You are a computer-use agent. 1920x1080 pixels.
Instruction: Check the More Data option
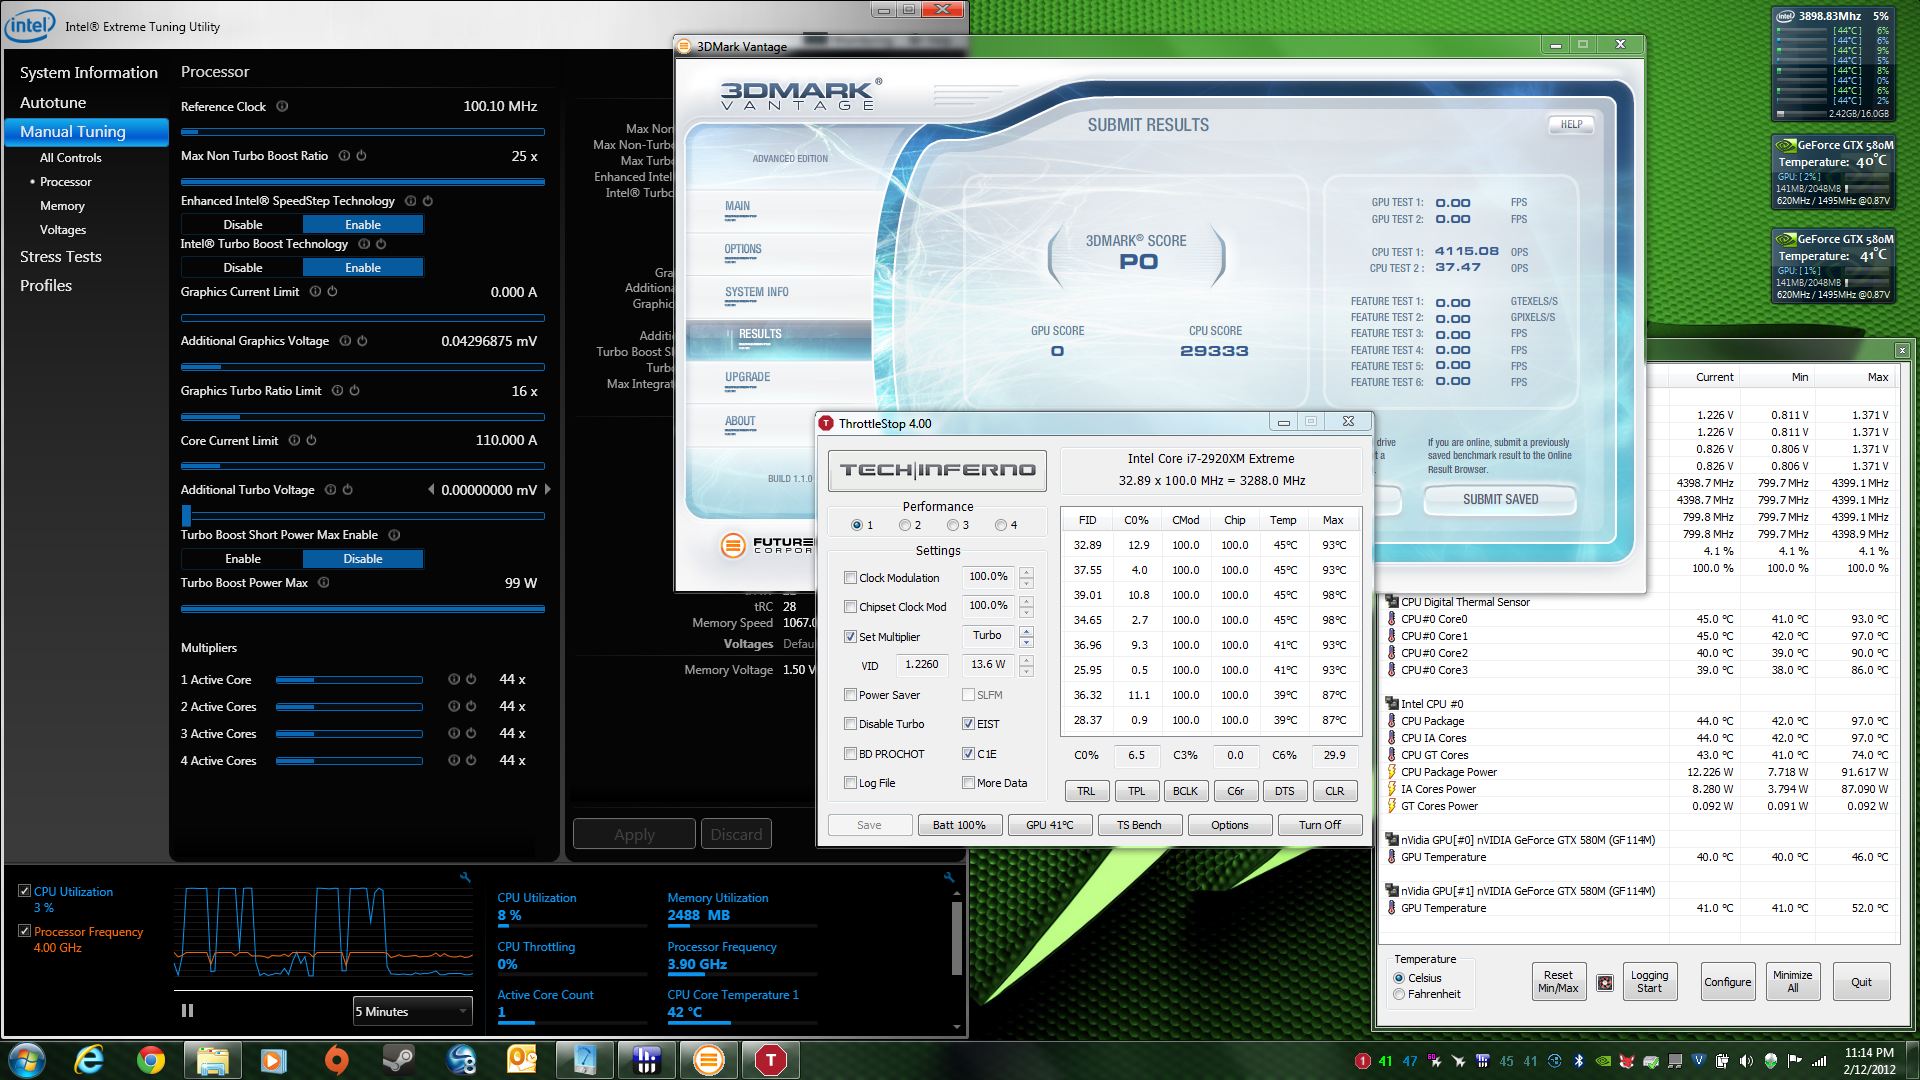pyautogui.click(x=968, y=782)
